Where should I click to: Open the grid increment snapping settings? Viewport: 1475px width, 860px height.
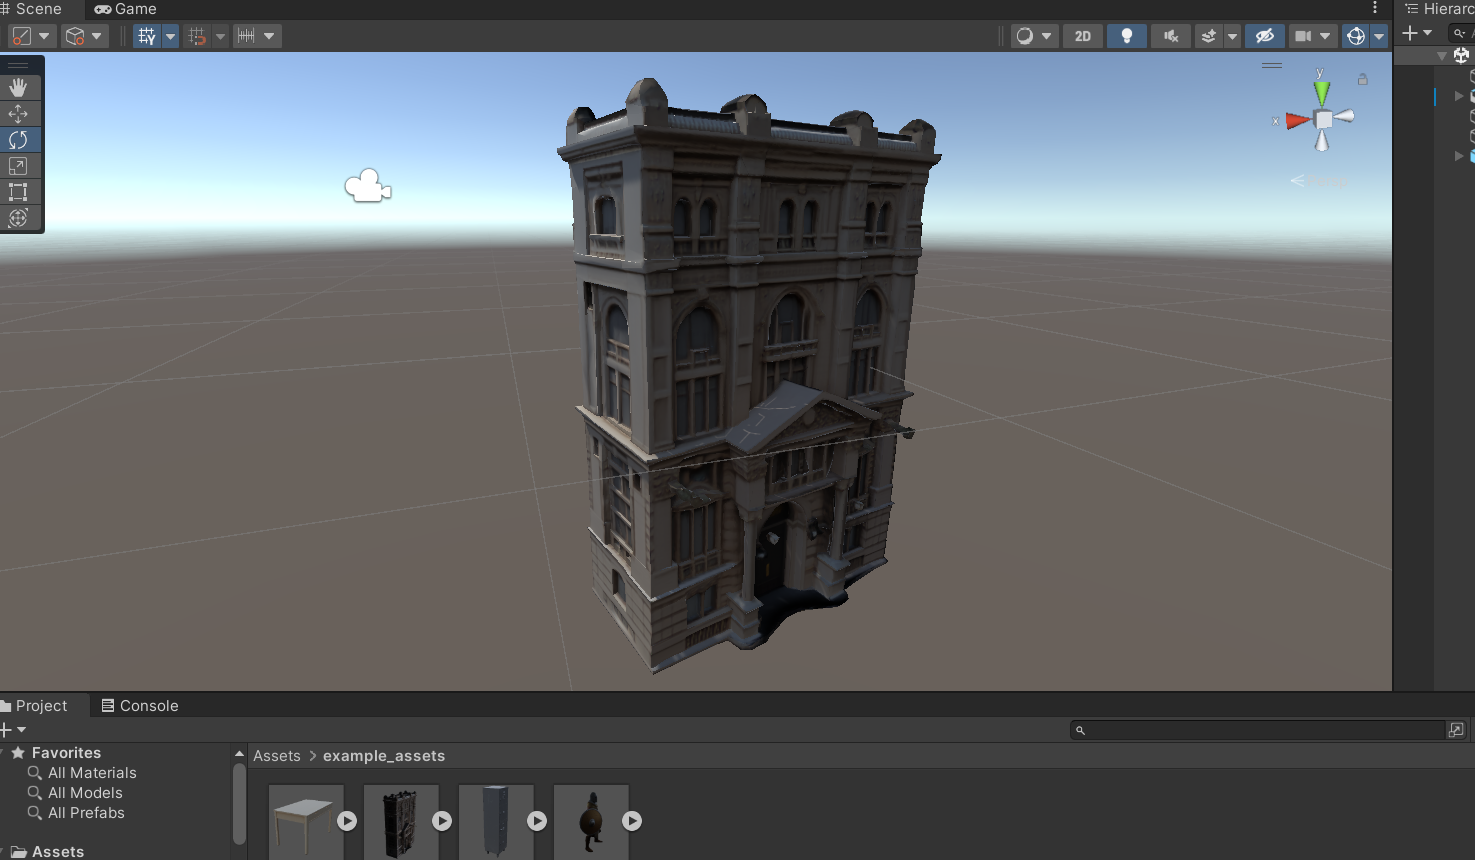[267, 35]
